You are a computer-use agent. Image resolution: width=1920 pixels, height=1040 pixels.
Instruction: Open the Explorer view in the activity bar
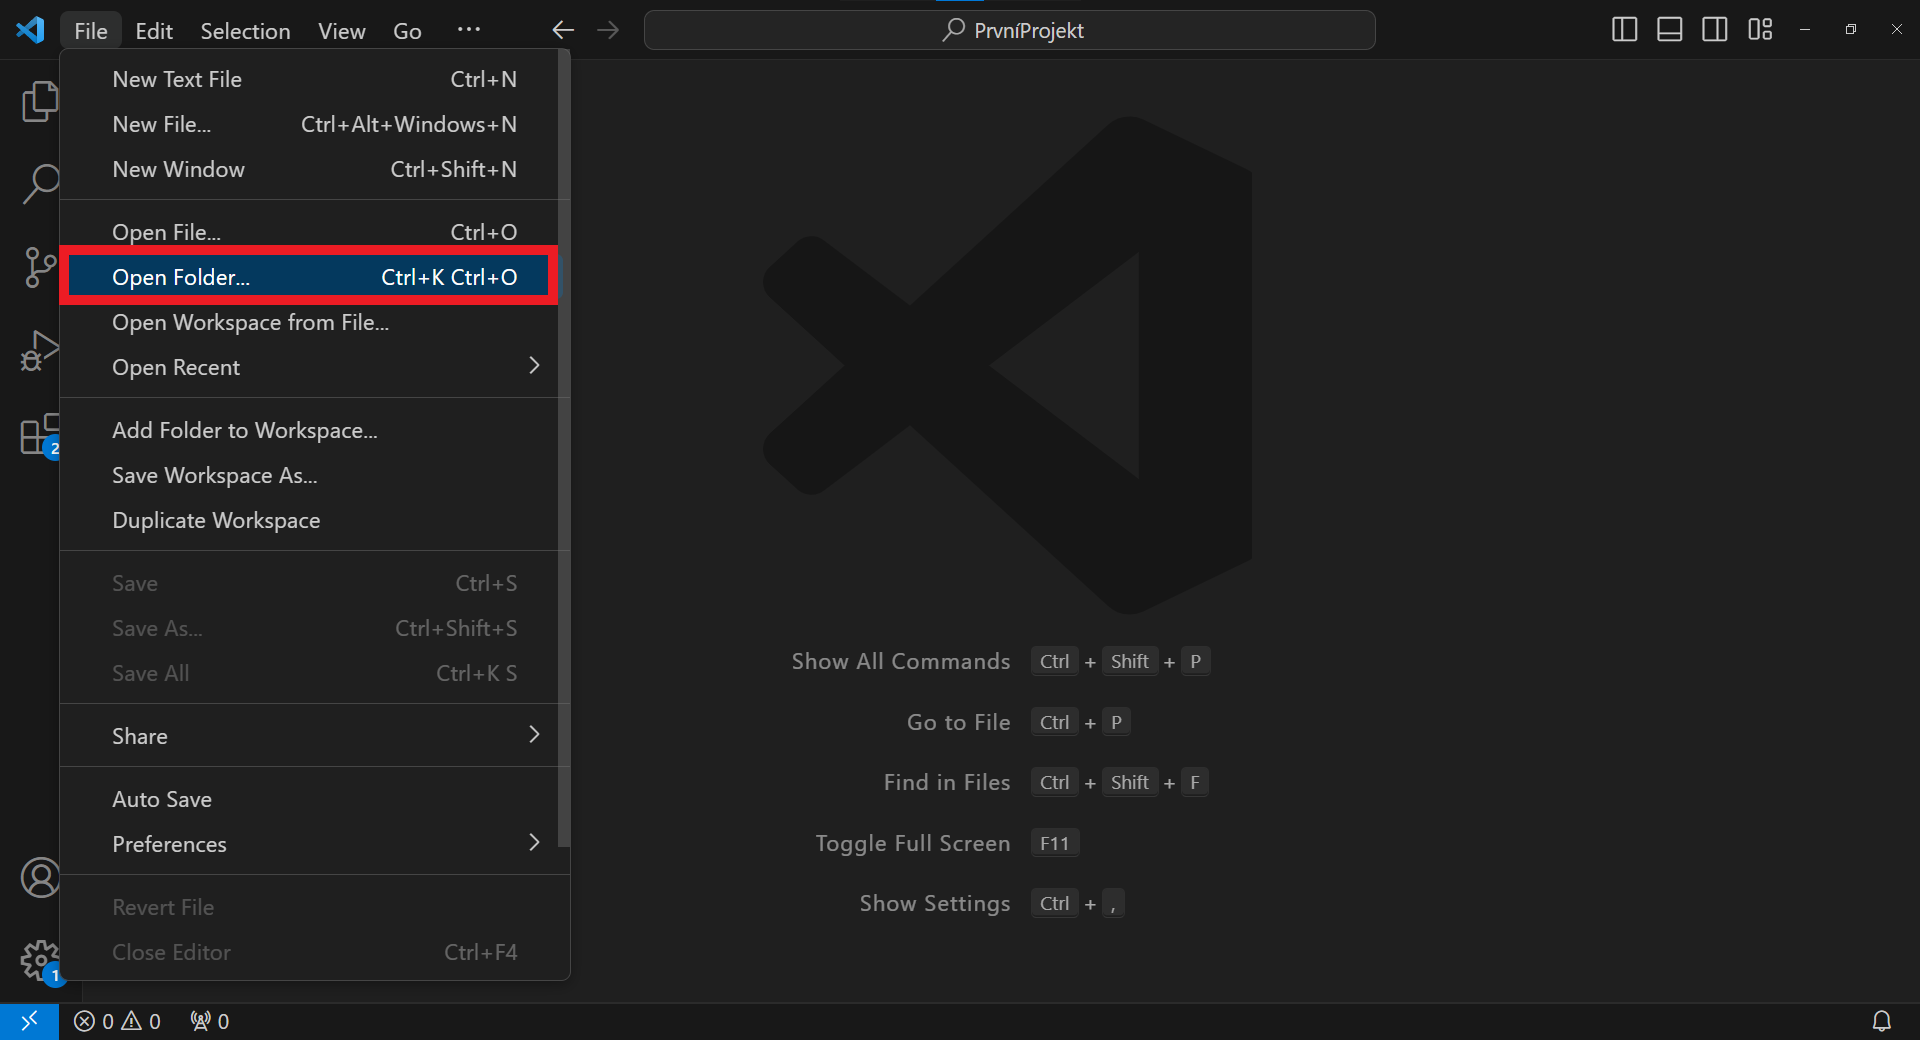(39, 100)
